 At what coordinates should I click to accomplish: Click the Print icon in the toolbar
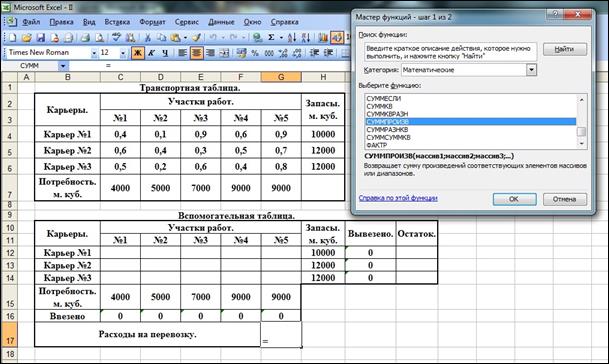pos(85,38)
